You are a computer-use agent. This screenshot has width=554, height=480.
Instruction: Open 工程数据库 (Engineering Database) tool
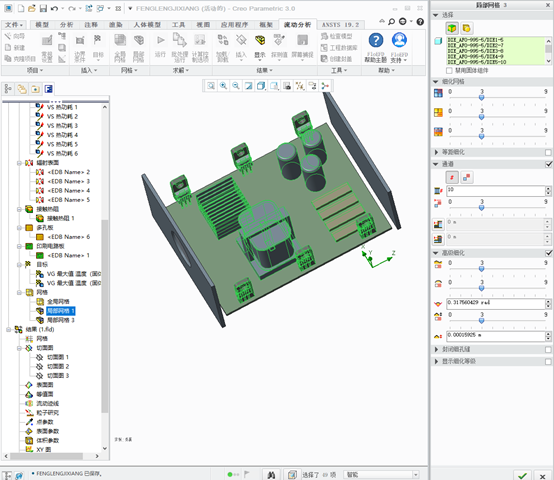[x=339, y=47]
